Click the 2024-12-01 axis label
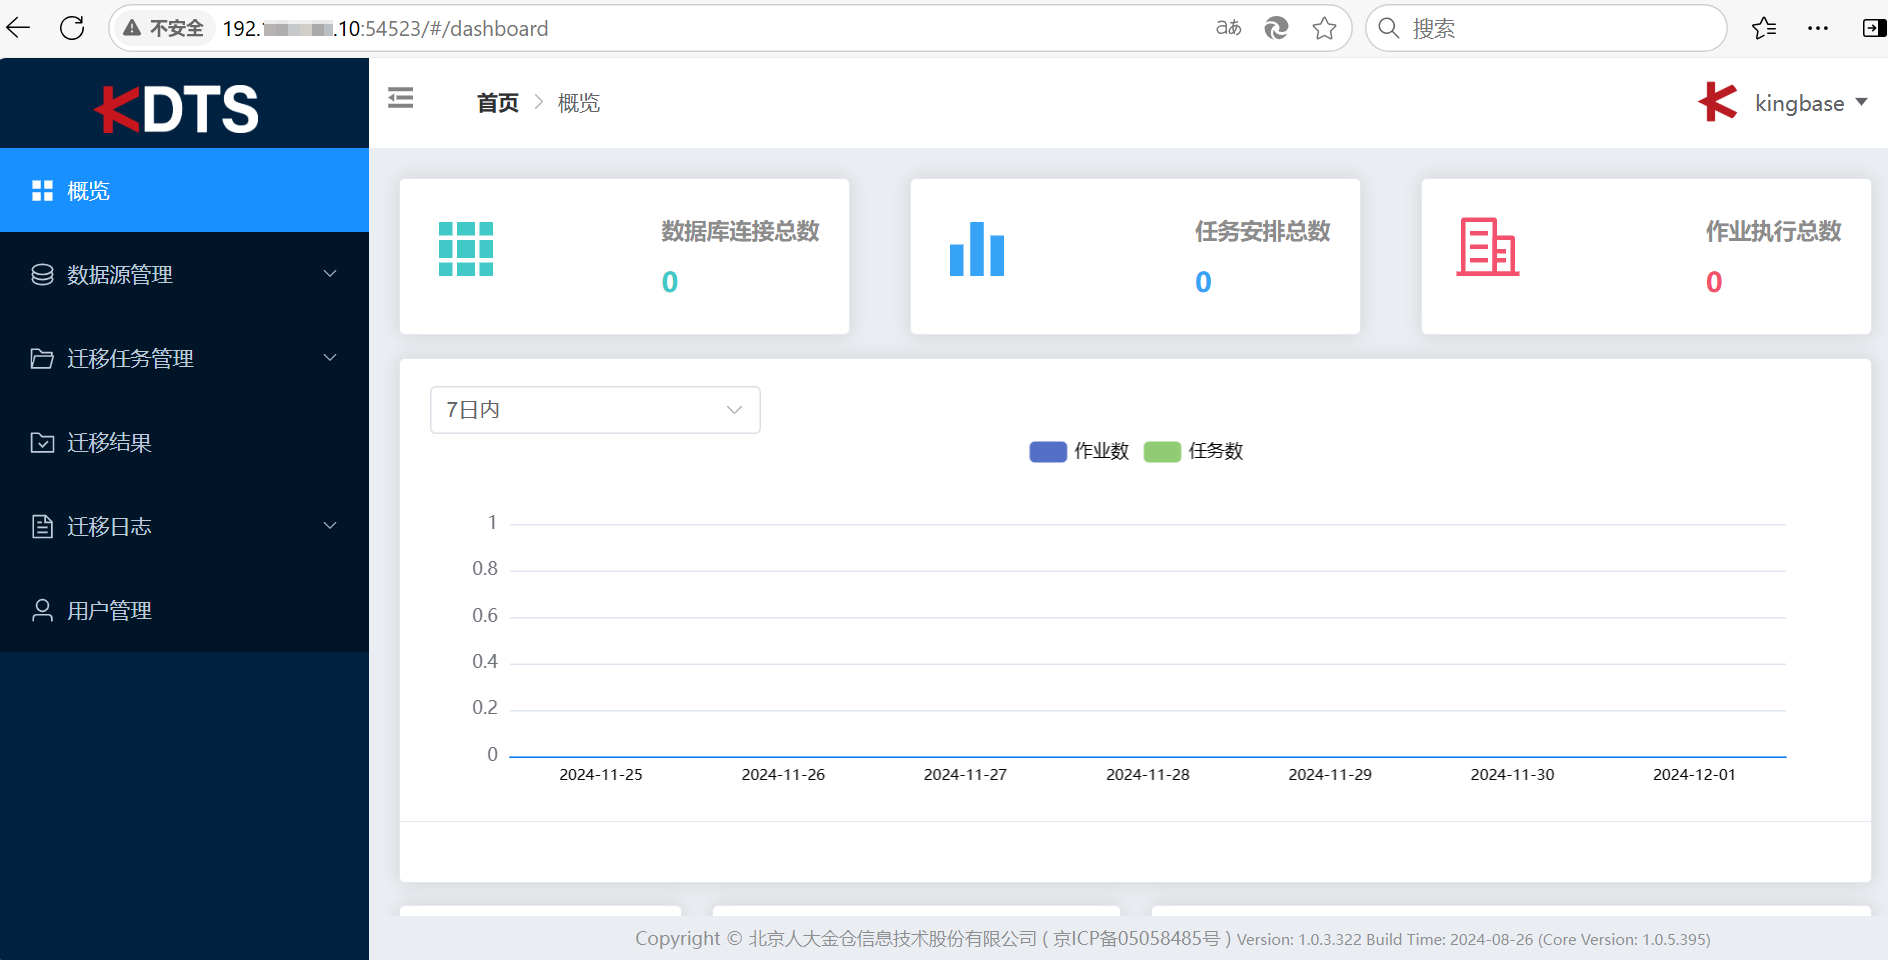Image resolution: width=1888 pixels, height=960 pixels. click(x=1694, y=775)
